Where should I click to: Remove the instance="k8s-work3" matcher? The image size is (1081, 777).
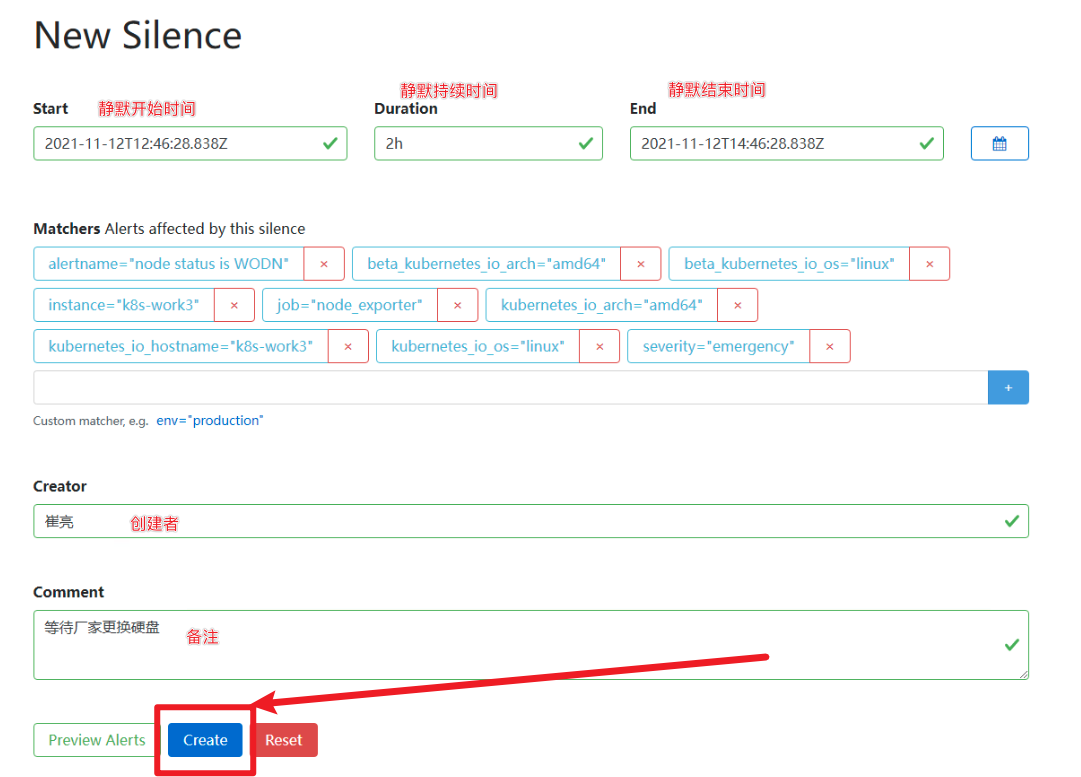click(234, 305)
